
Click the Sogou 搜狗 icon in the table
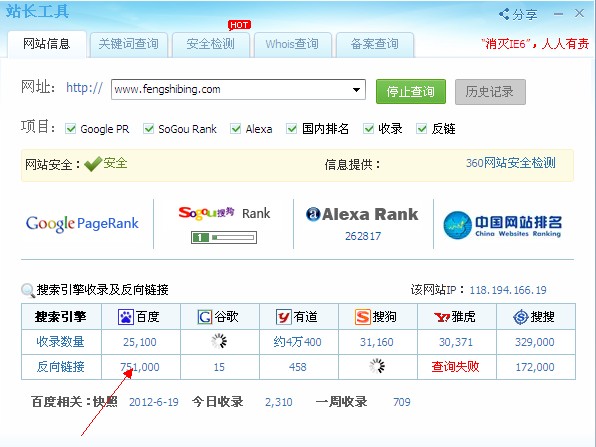coord(363,317)
